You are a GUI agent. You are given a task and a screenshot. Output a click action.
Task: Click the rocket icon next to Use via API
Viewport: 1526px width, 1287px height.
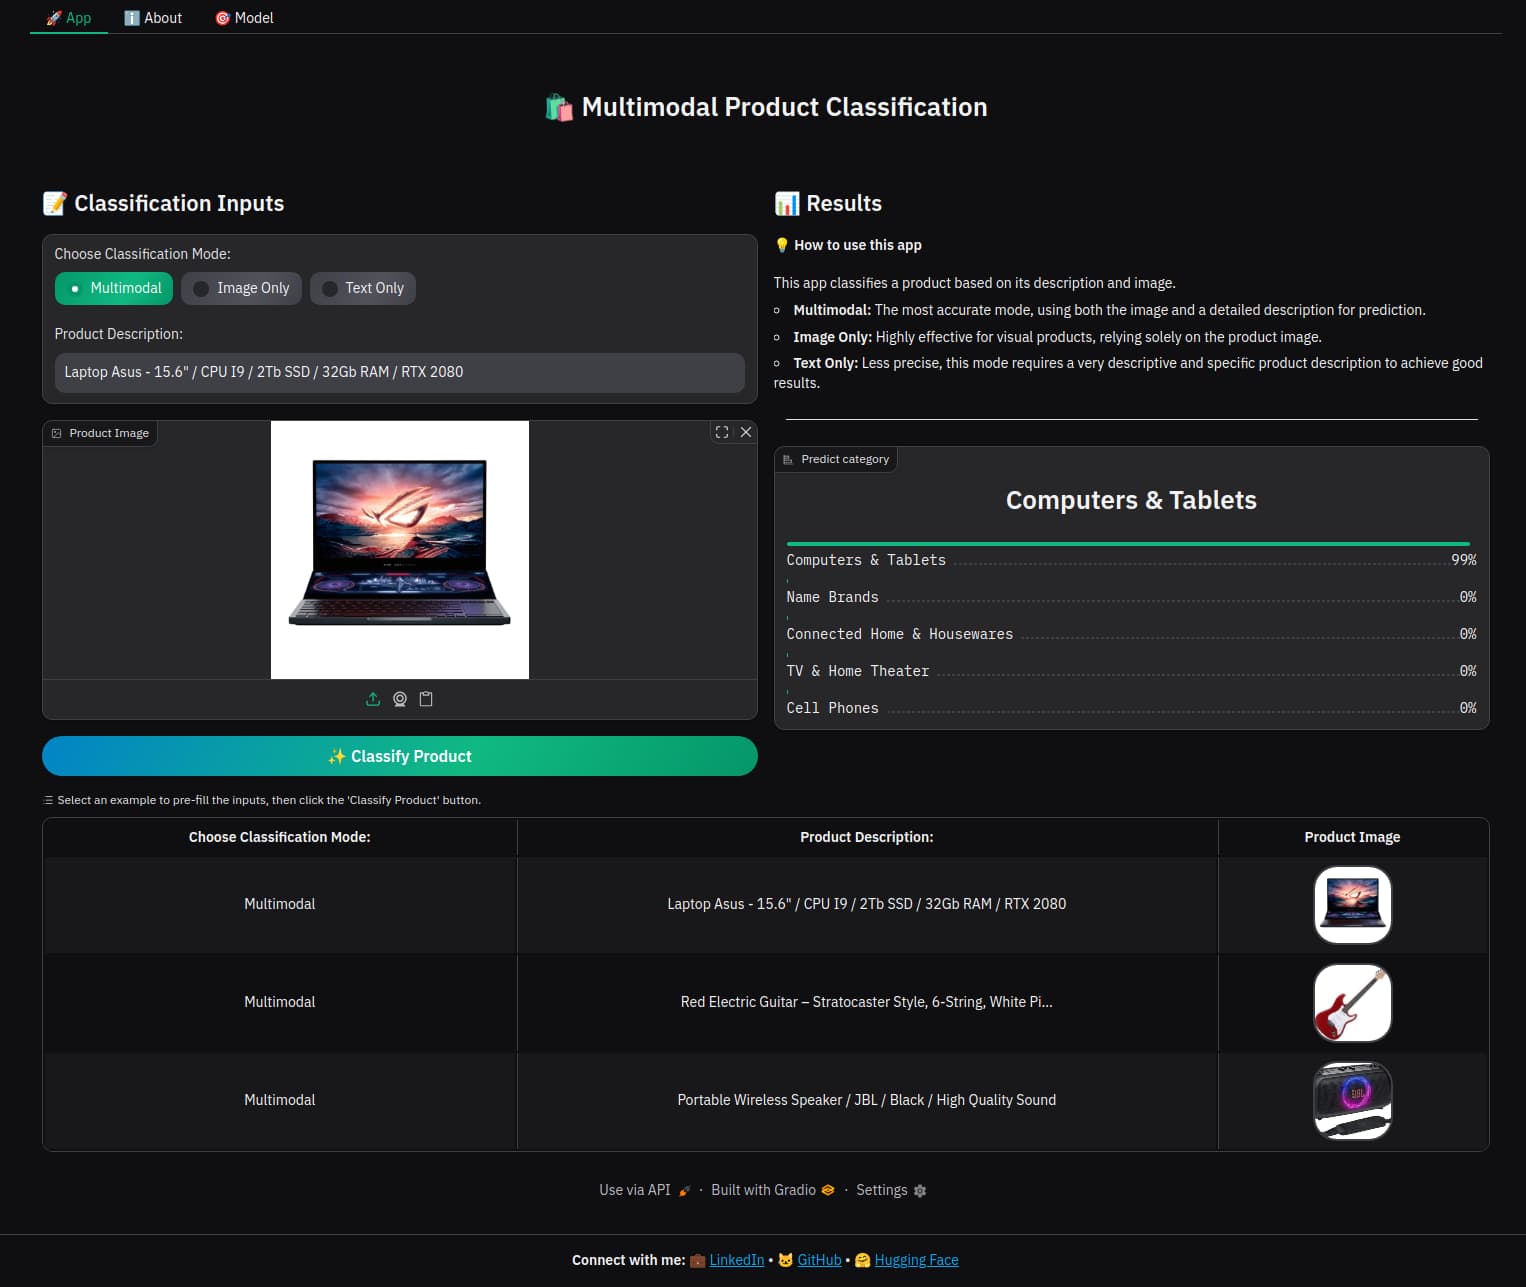click(x=684, y=1189)
